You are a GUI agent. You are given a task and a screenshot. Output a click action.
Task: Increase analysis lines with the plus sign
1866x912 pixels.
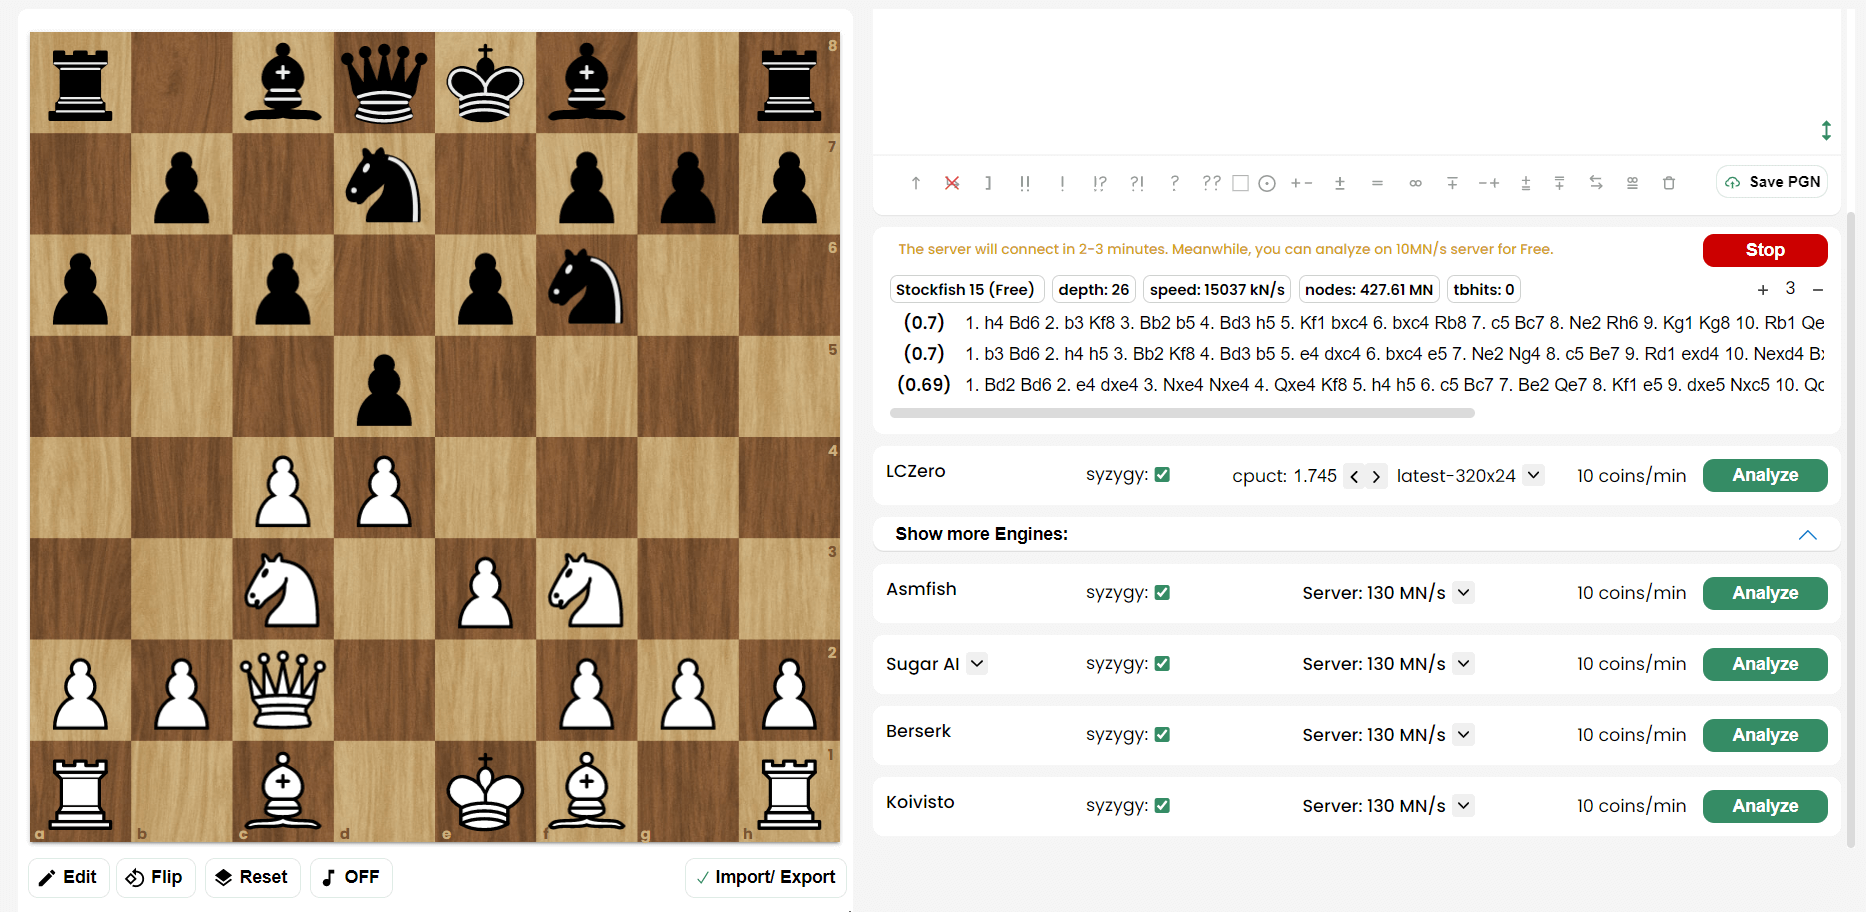tap(1763, 289)
